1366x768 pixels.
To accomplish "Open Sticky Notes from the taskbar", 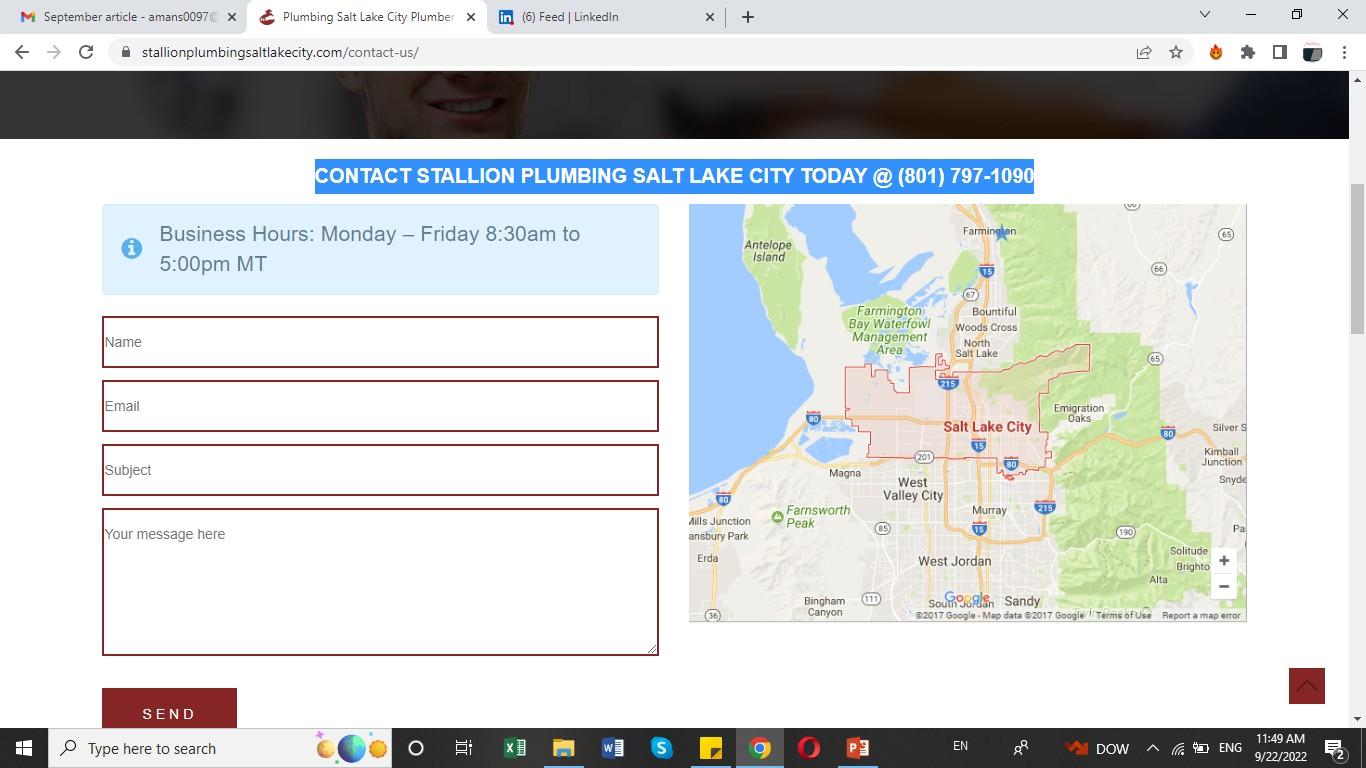I will tap(710, 748).
